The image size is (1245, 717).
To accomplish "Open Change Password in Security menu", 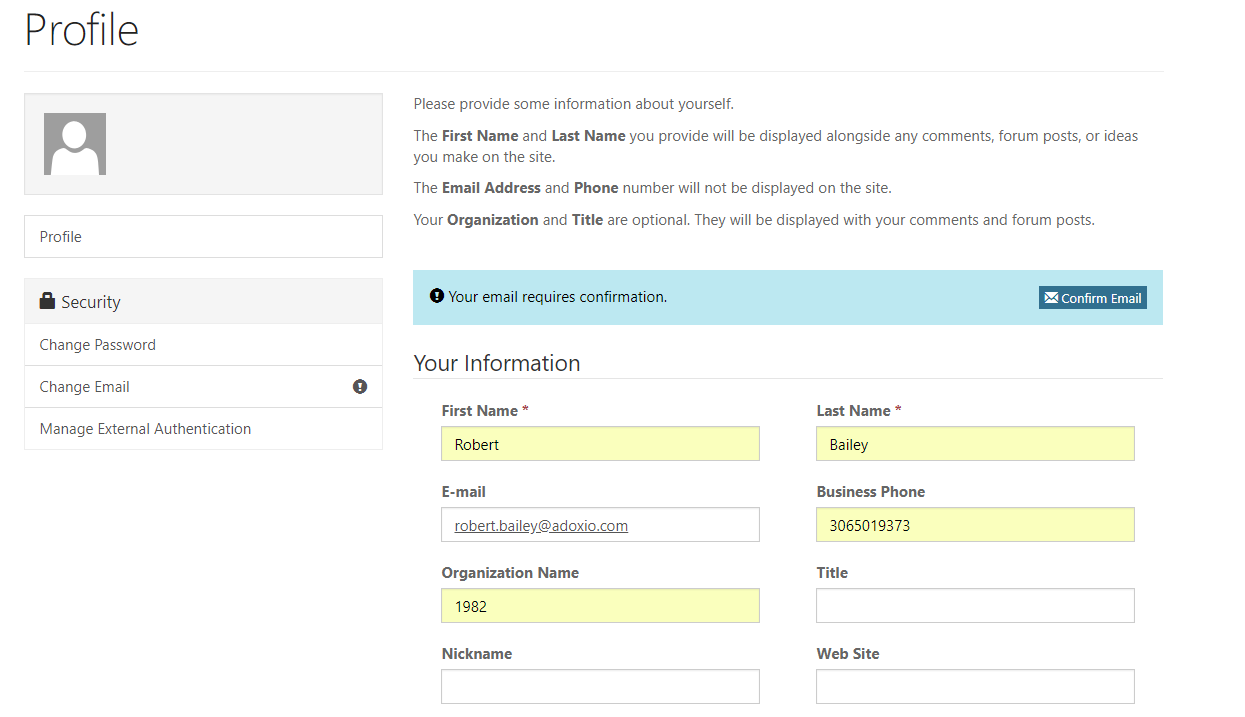I will (98, 345).
